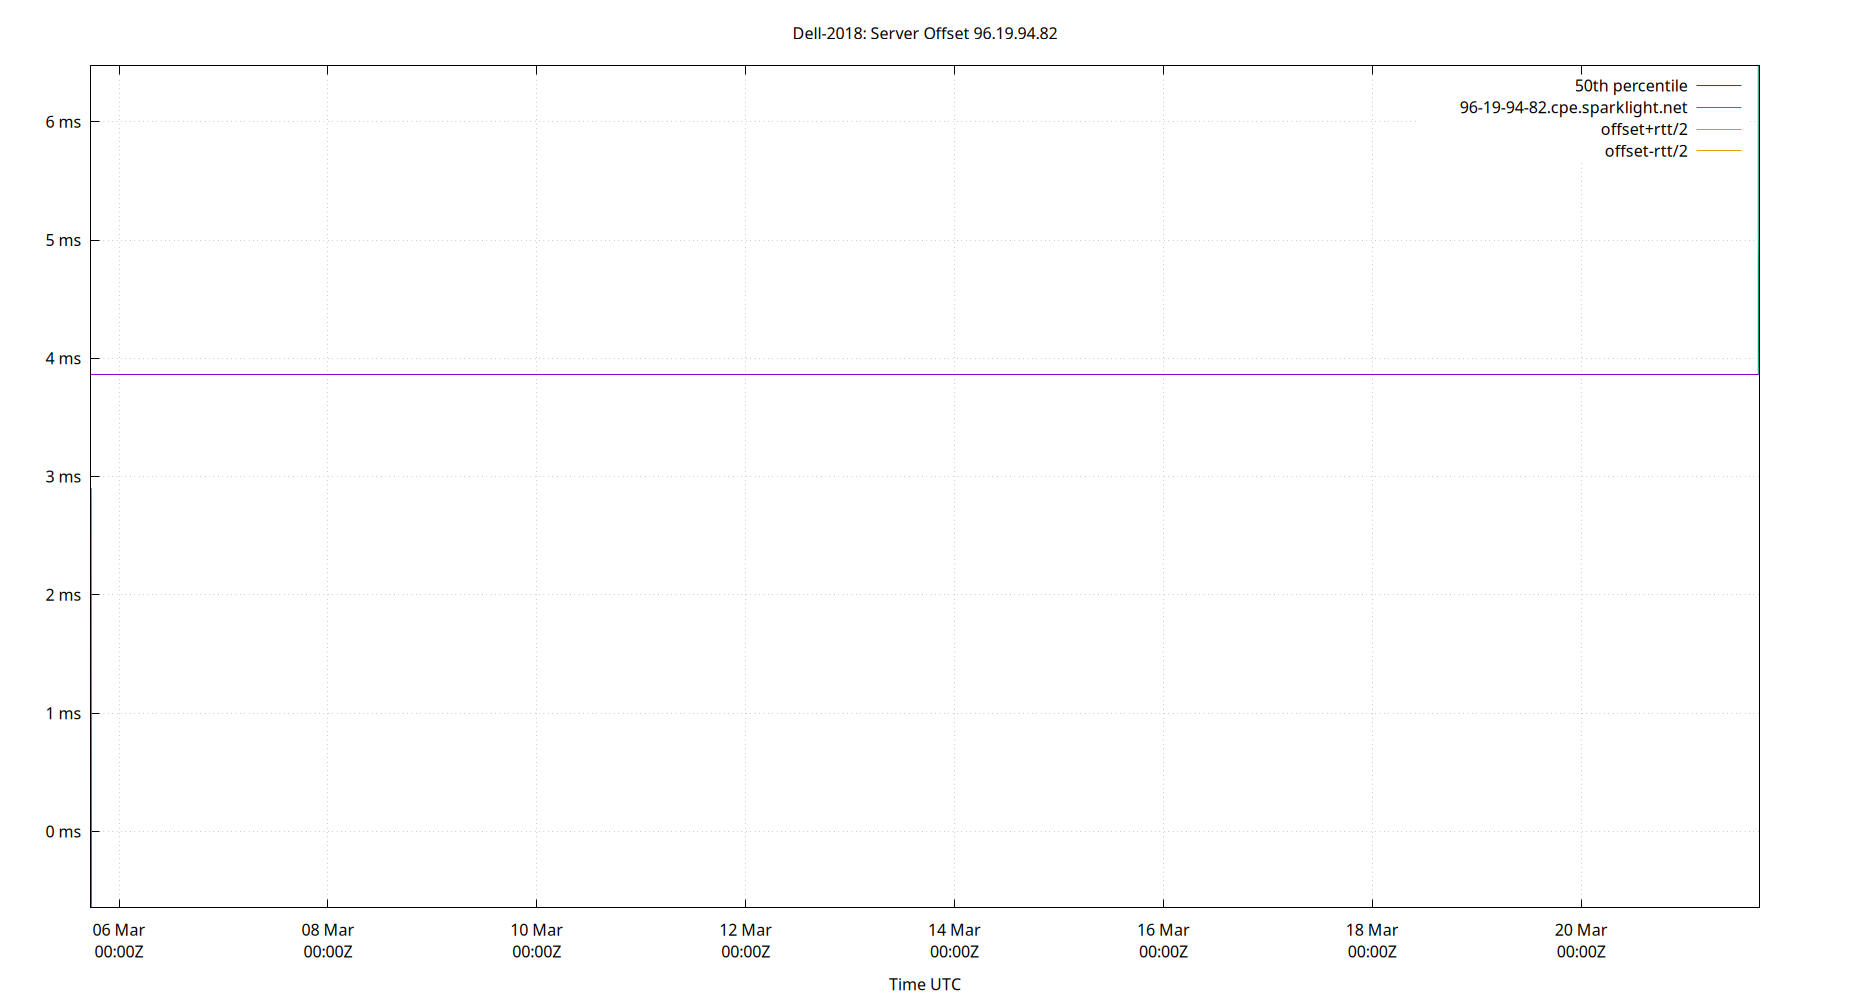
Task: Click the 3 ms gridline tick mark
Action: click(97, 476)
